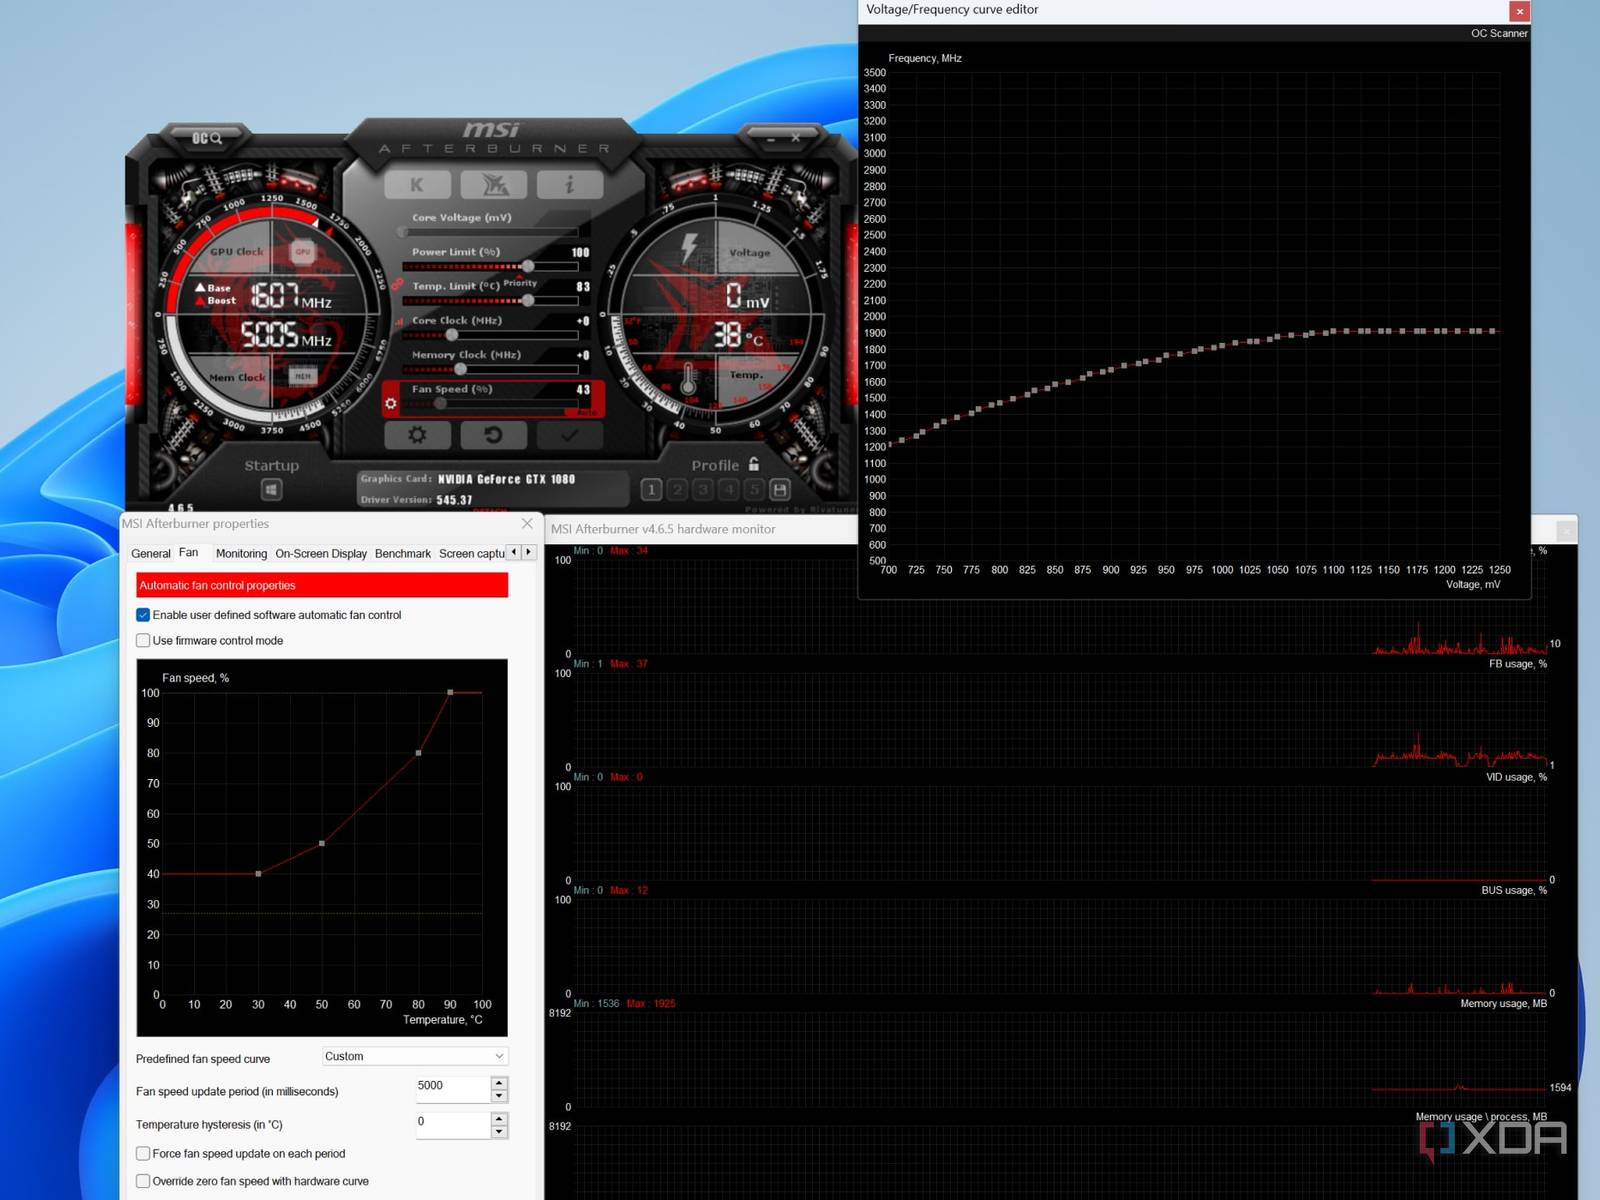Increase the fan speed update period stepper
Screen dimensions: 1600x1200
499,1082
